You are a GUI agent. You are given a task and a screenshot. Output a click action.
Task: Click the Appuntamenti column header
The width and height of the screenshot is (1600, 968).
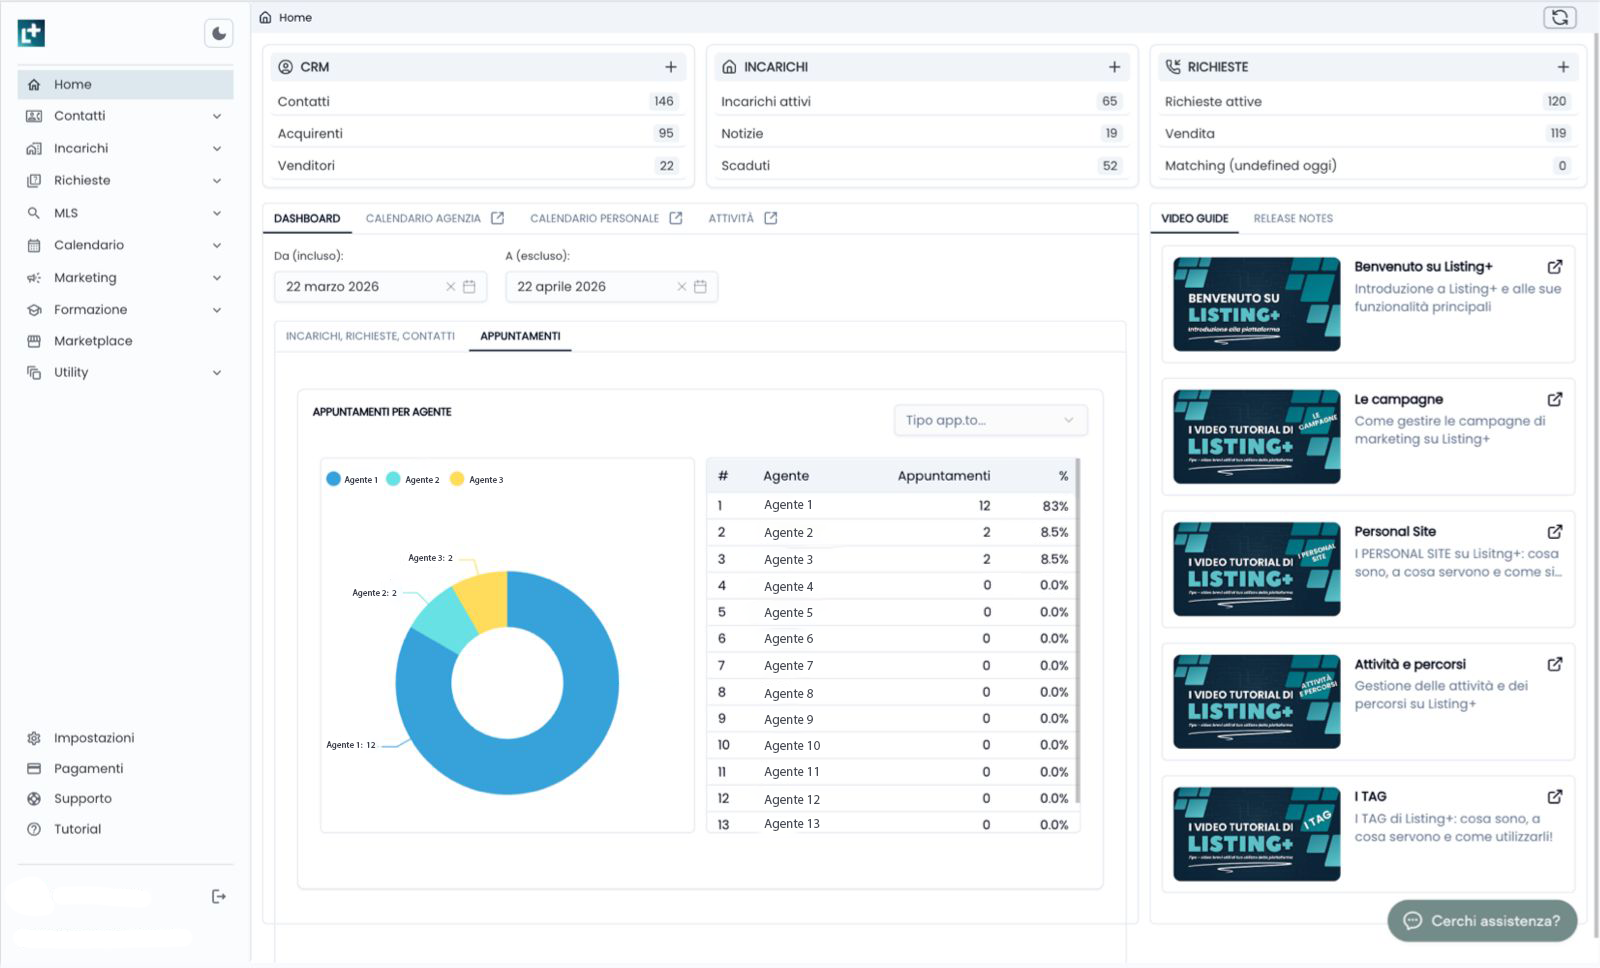click(944, 476)
